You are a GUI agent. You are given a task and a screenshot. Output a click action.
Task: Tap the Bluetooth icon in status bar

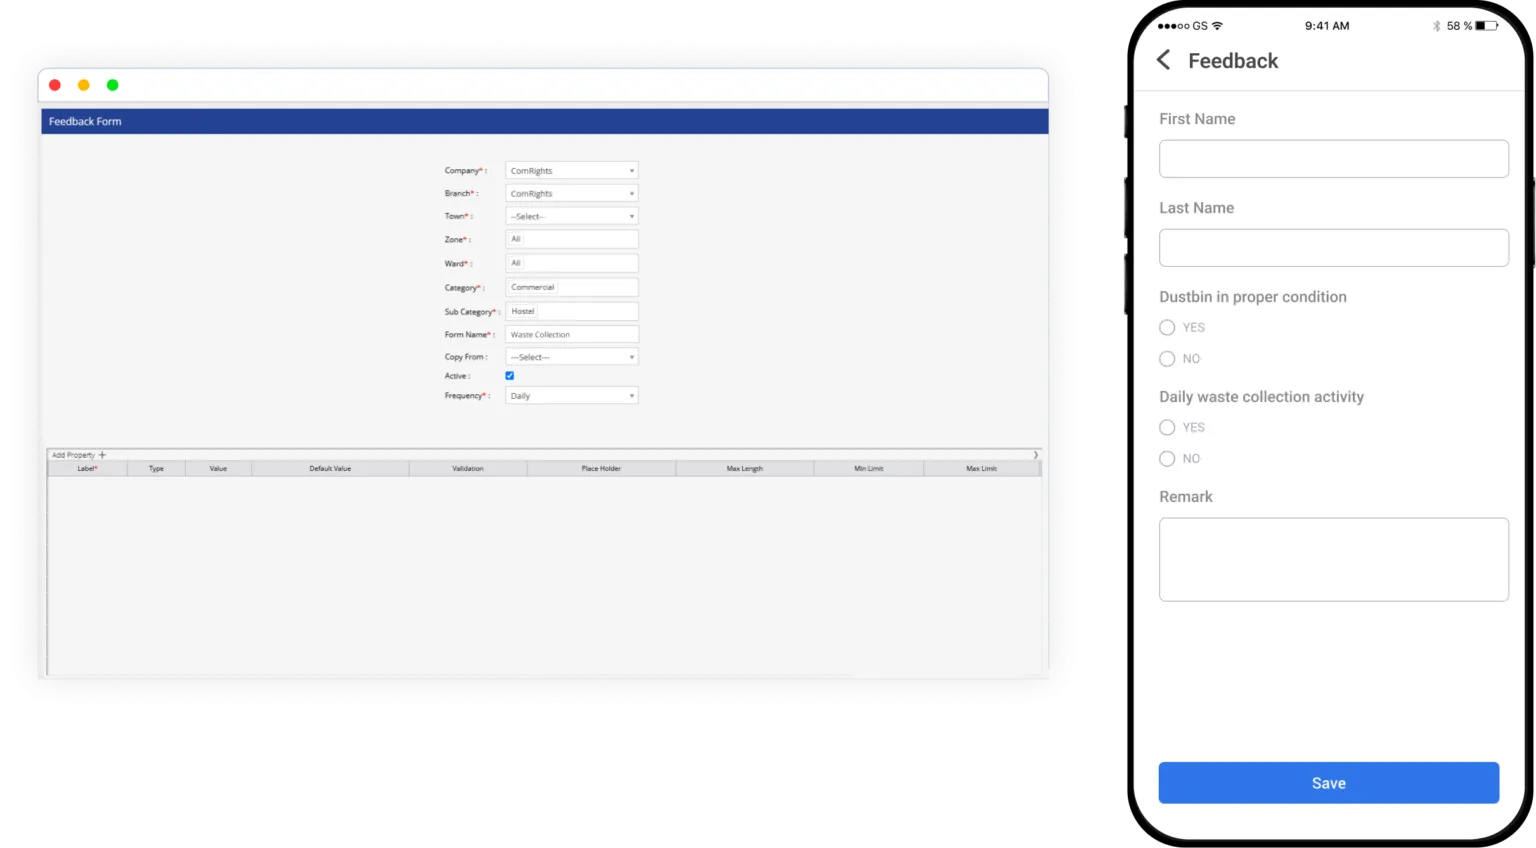(1436, 26)
